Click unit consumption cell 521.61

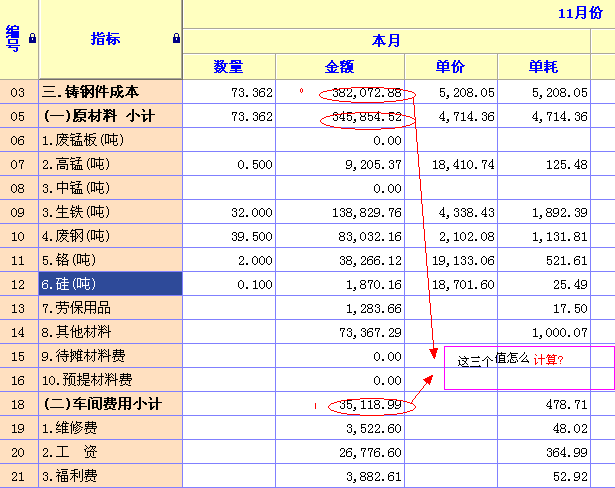pyautogui.click(x=544, y=260)
